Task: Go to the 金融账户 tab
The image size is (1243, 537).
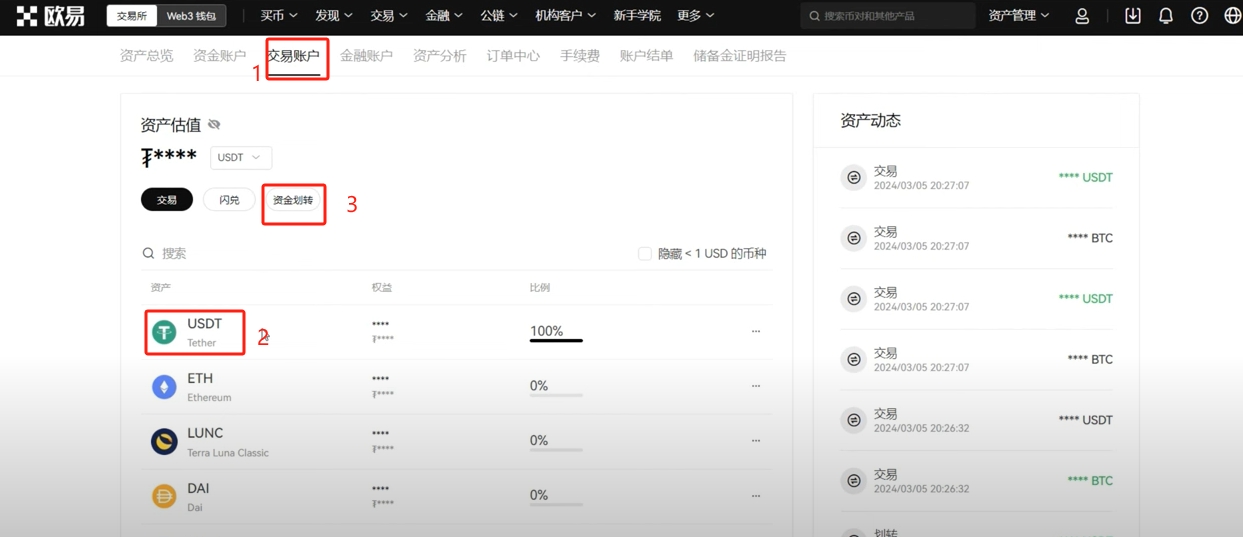Action: 366,56
